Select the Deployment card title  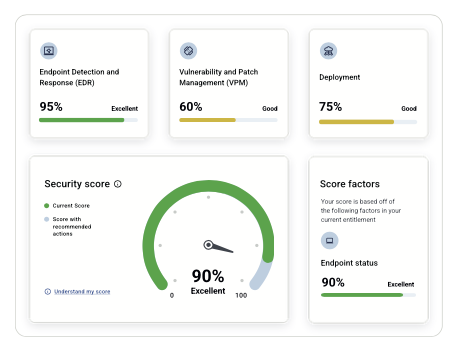click(x=340, y=77)
